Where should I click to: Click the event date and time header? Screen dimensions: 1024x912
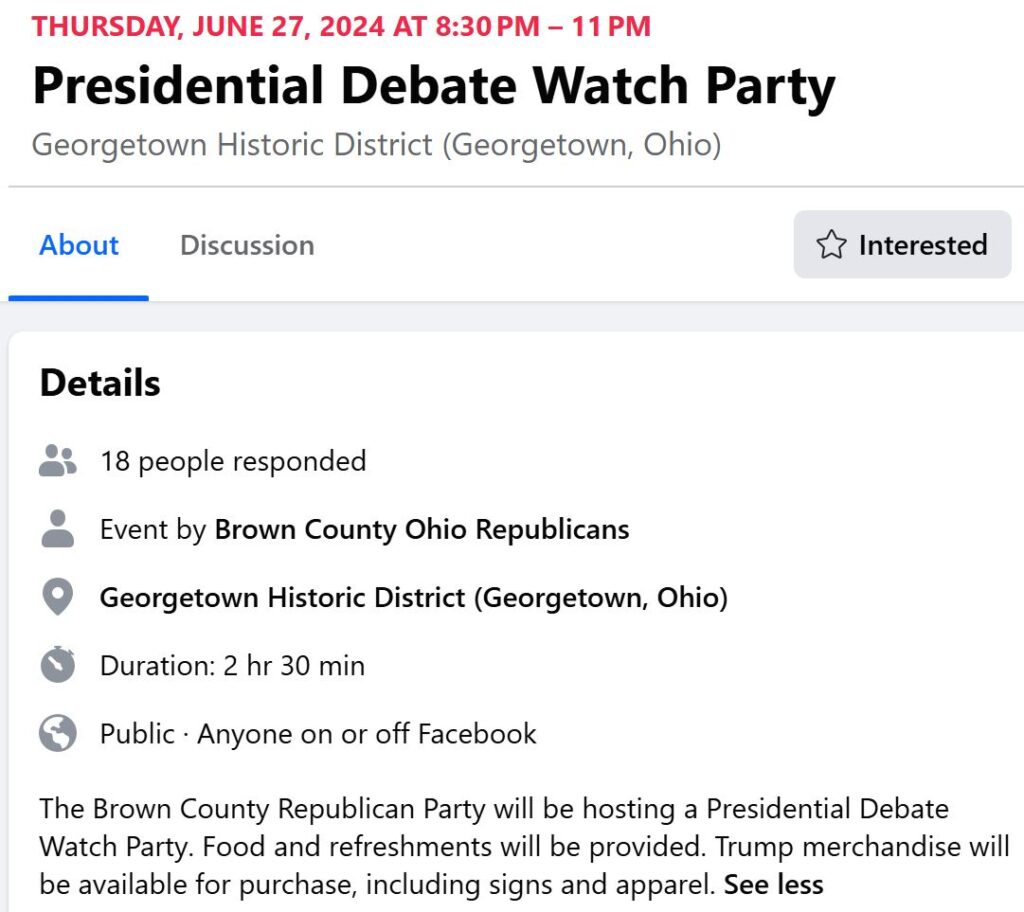[x=342, y=27]
